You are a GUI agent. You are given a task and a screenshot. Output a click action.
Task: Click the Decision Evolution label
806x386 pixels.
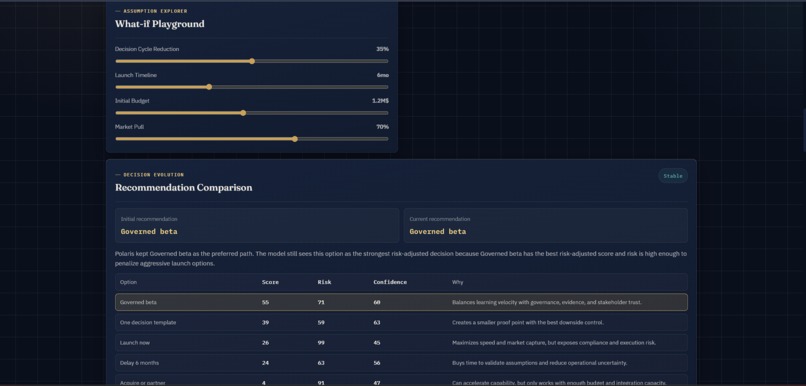click(154, 175)
